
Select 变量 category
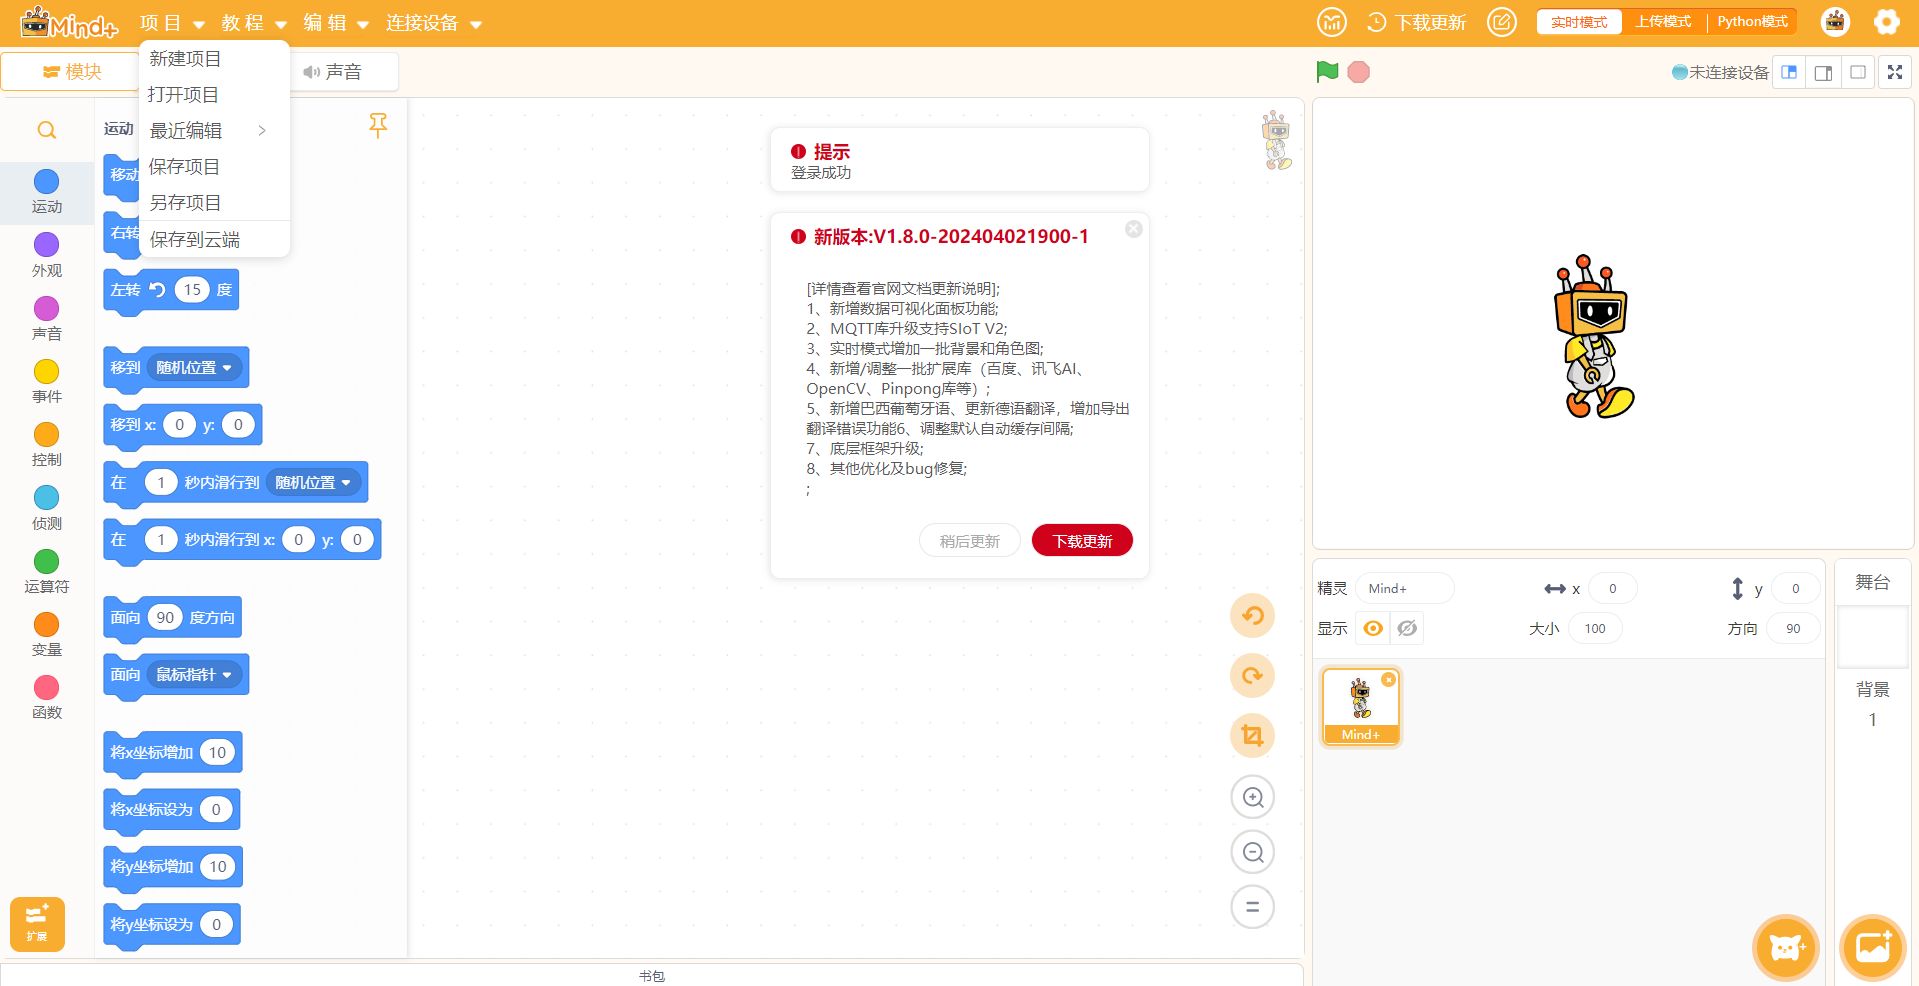click(x=47, y=635)
